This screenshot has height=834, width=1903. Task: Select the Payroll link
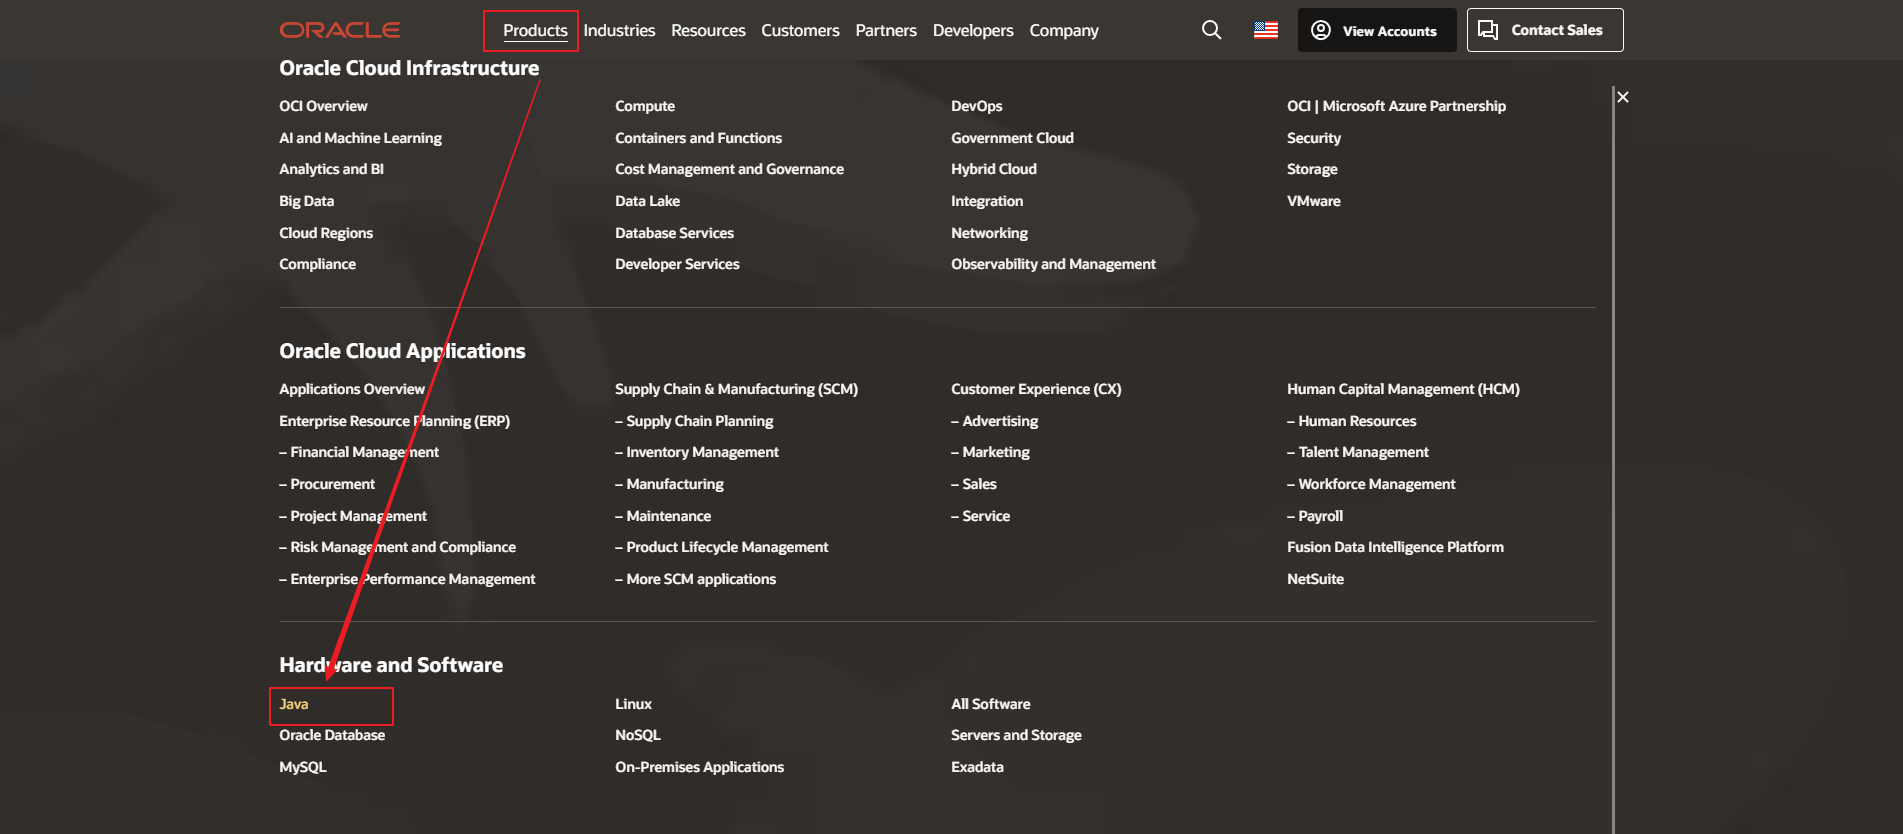point(1315,516)
